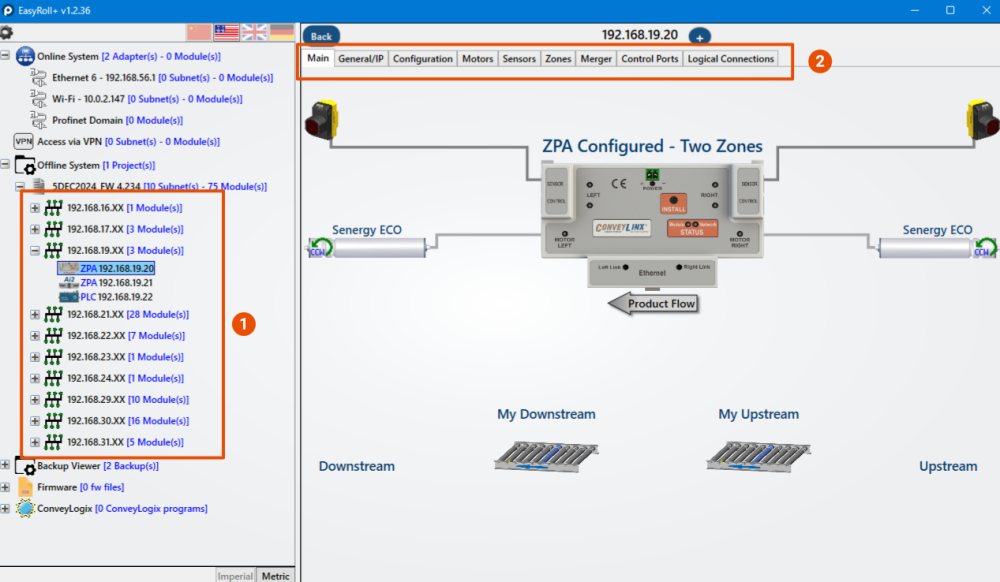Viewport: 1000px width, 582px height.
Task: Select the German flag language icon
Action: [x=281, y=31]
